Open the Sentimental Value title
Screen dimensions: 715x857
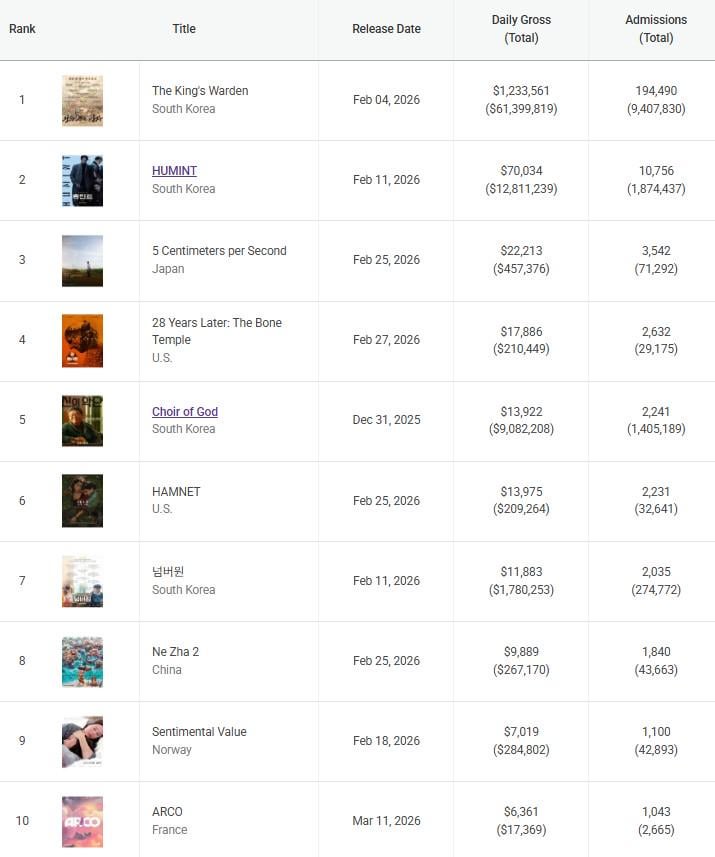(199, 732)
